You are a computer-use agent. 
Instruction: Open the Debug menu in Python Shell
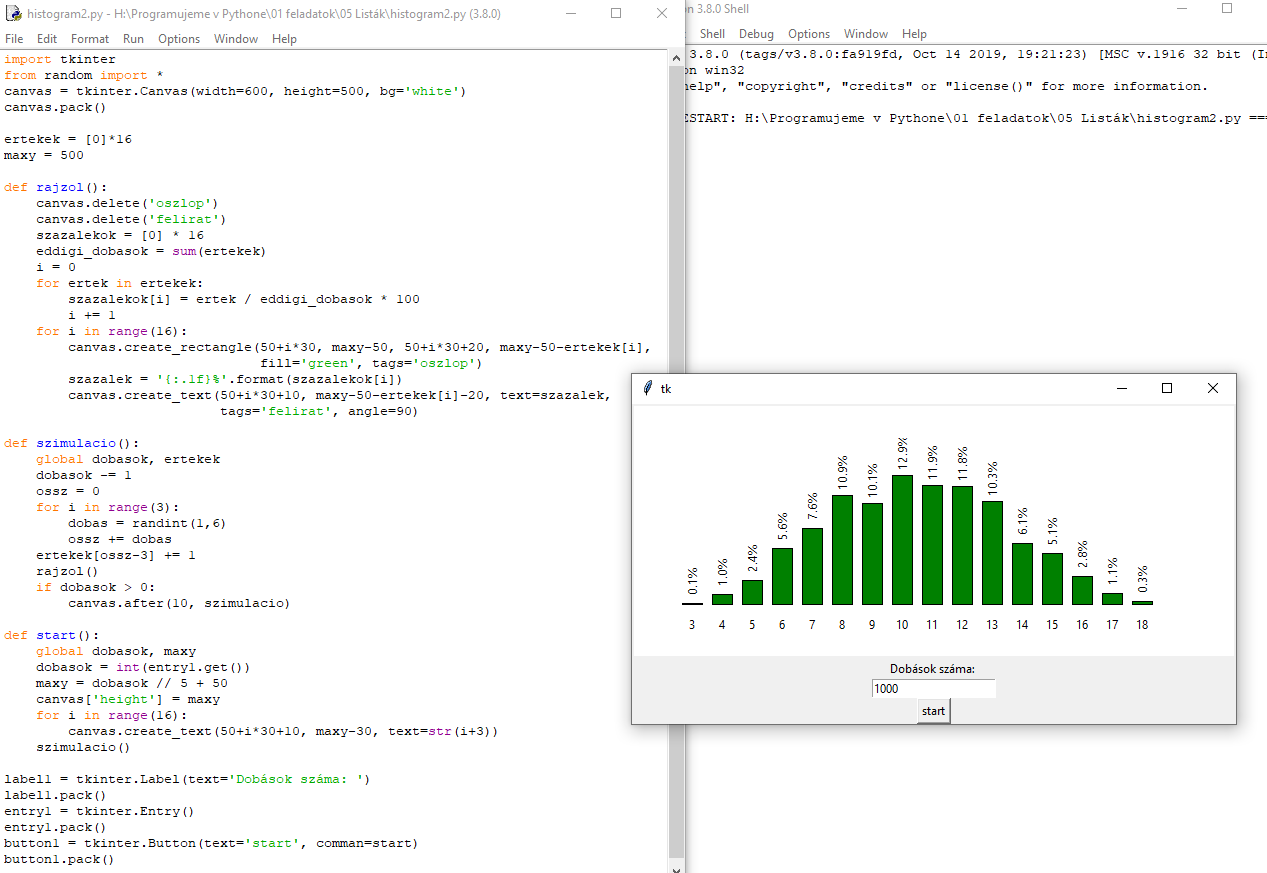[x=757, y=34]
